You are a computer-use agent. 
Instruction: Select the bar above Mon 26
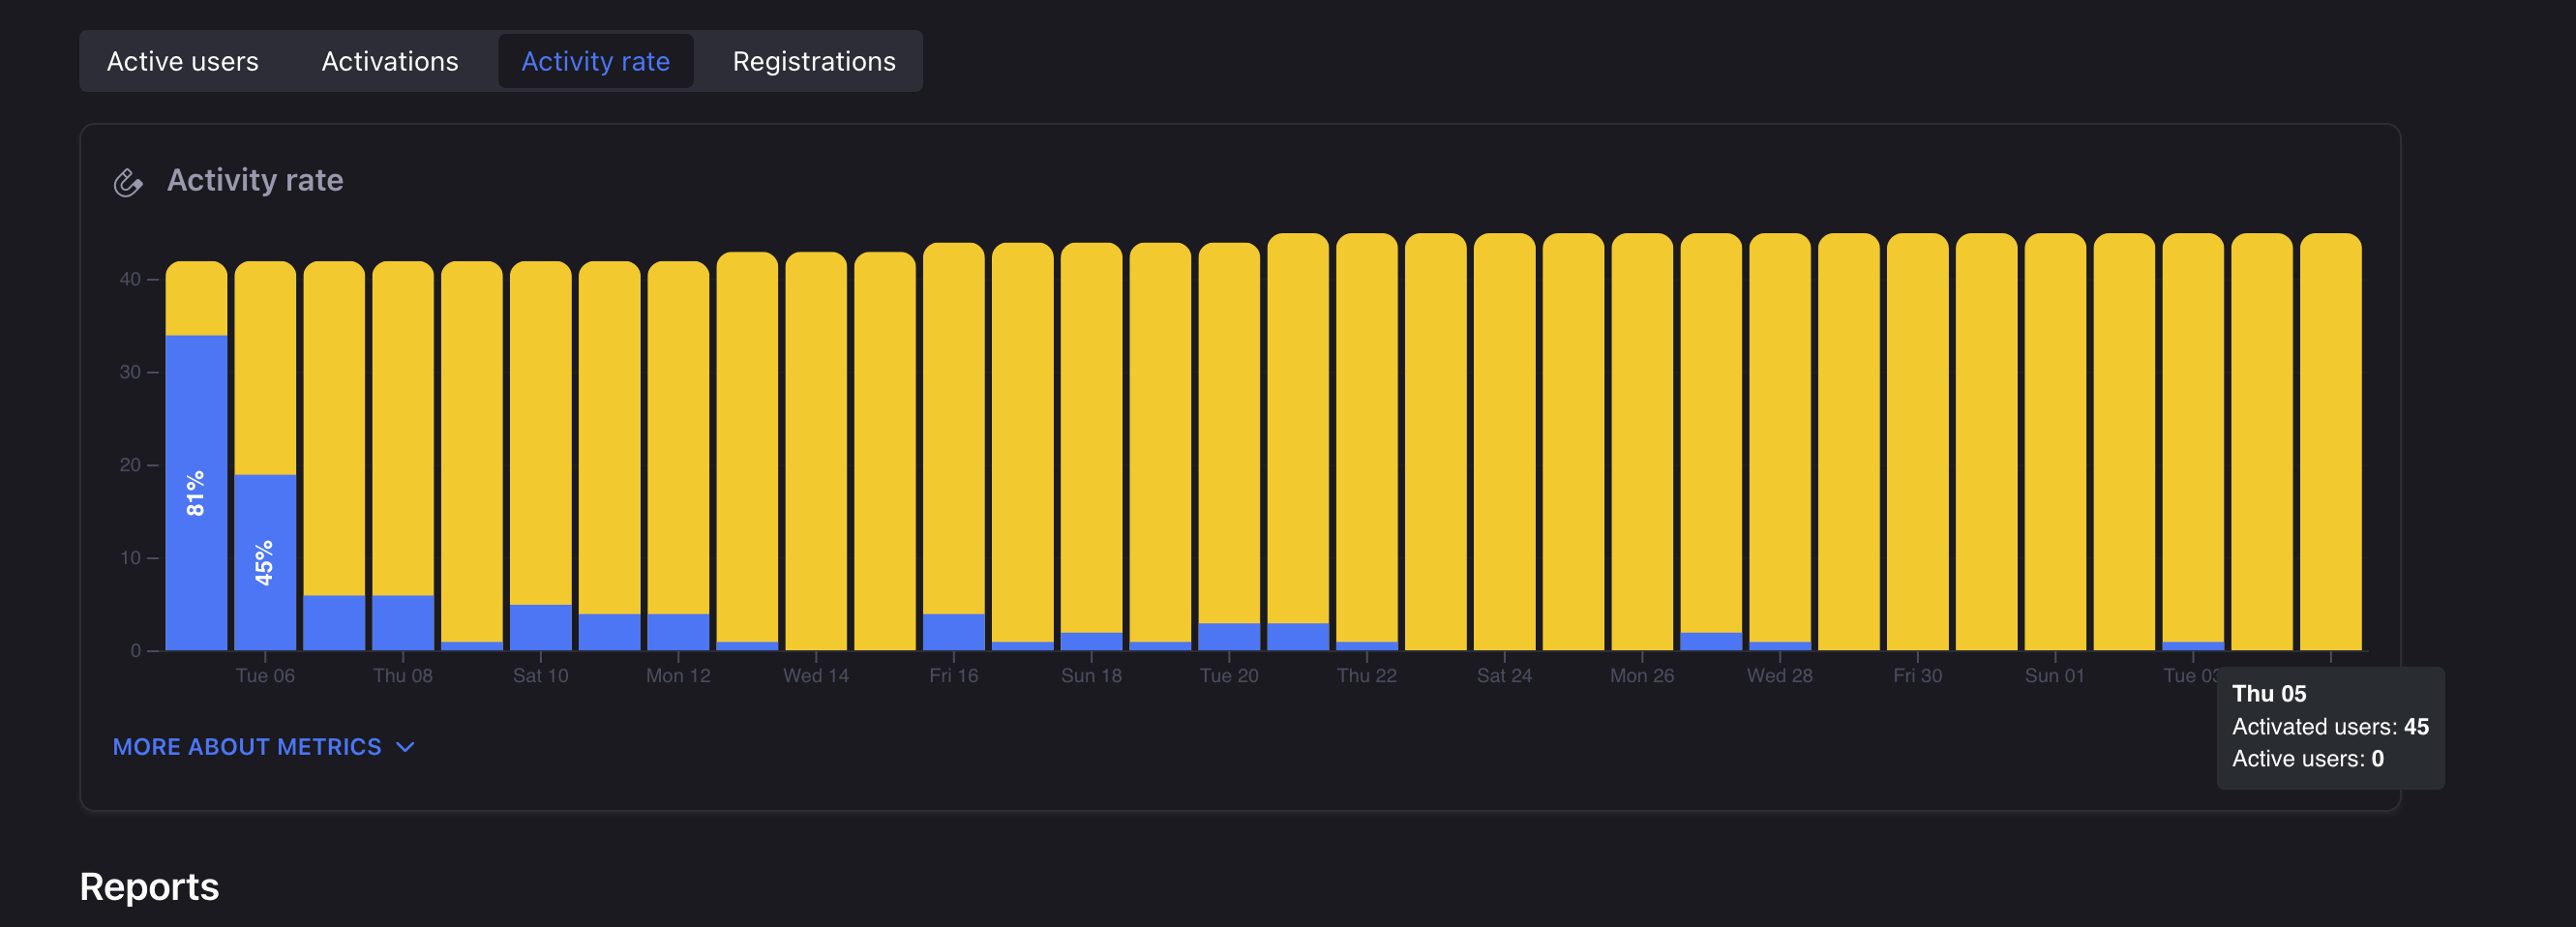[x=1642, y=441]
